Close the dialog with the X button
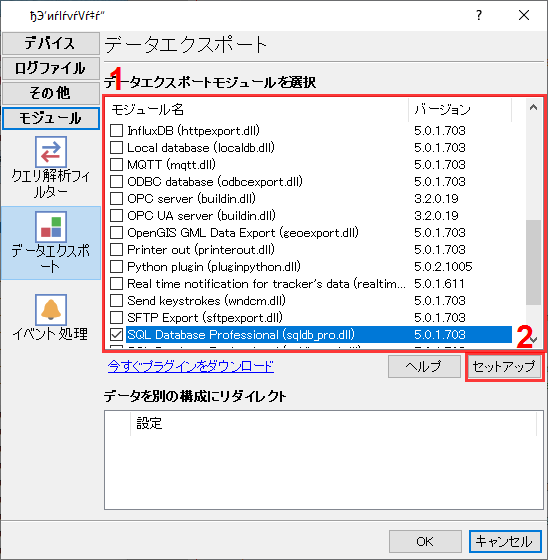Image resolution: width=548 pixels, height=560 pixels. [x=524, y=15]
